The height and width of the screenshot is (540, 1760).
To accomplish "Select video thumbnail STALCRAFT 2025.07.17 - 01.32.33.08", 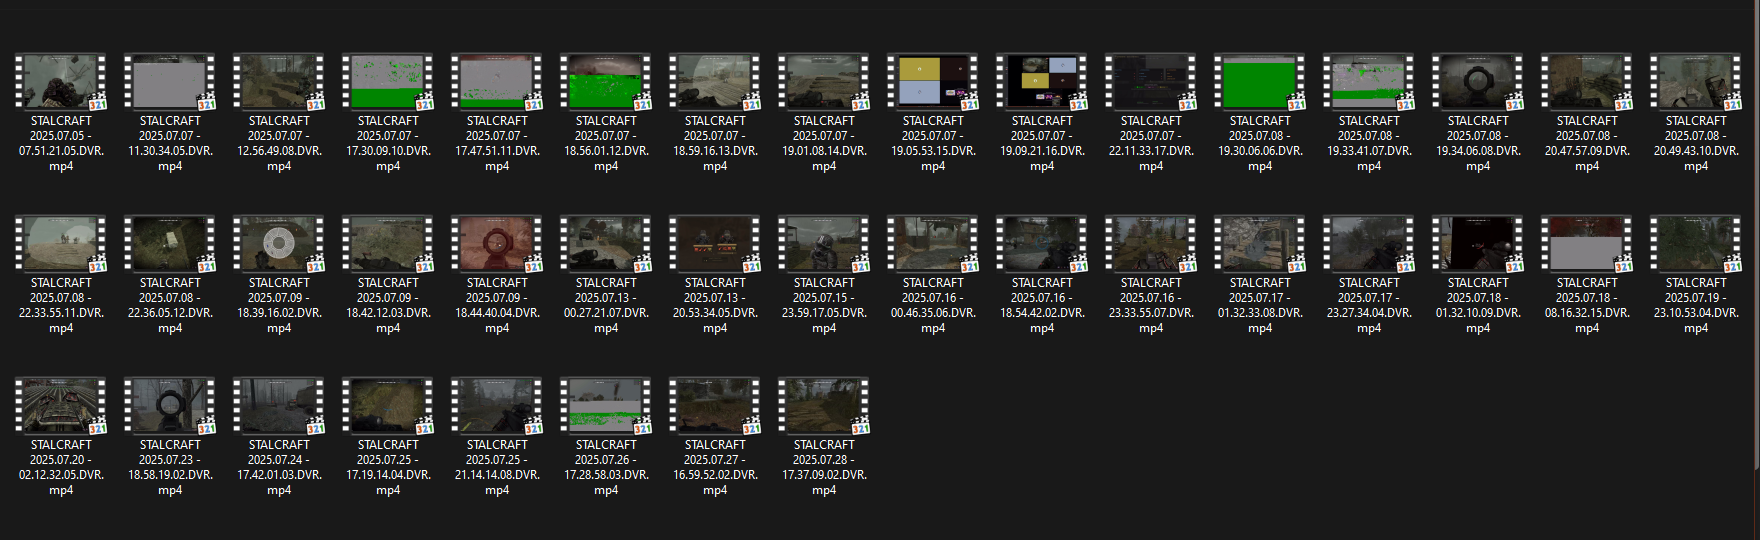I will pyautogui.click(x=1260, y=243).
